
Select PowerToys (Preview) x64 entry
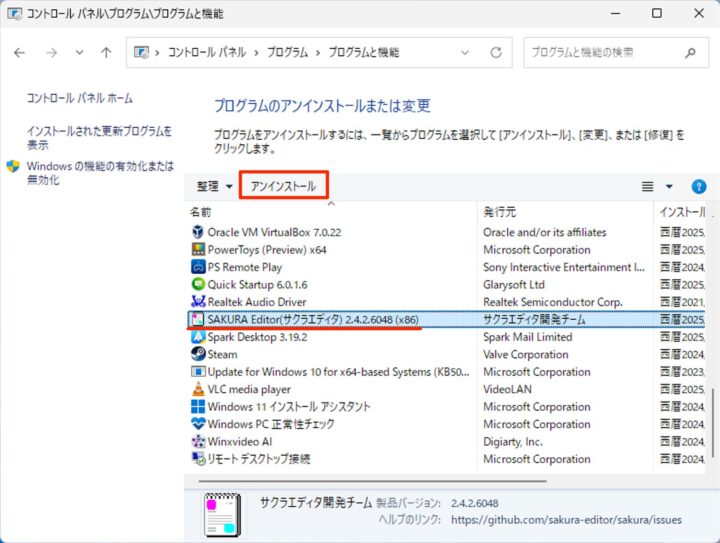pos(267,249)
